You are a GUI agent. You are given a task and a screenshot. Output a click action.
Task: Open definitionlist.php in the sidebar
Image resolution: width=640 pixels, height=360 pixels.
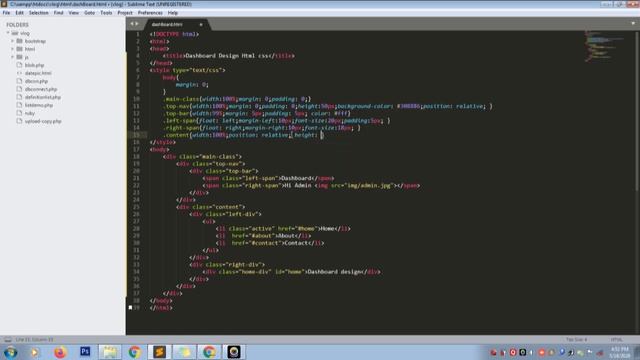[x=43, y=97]
